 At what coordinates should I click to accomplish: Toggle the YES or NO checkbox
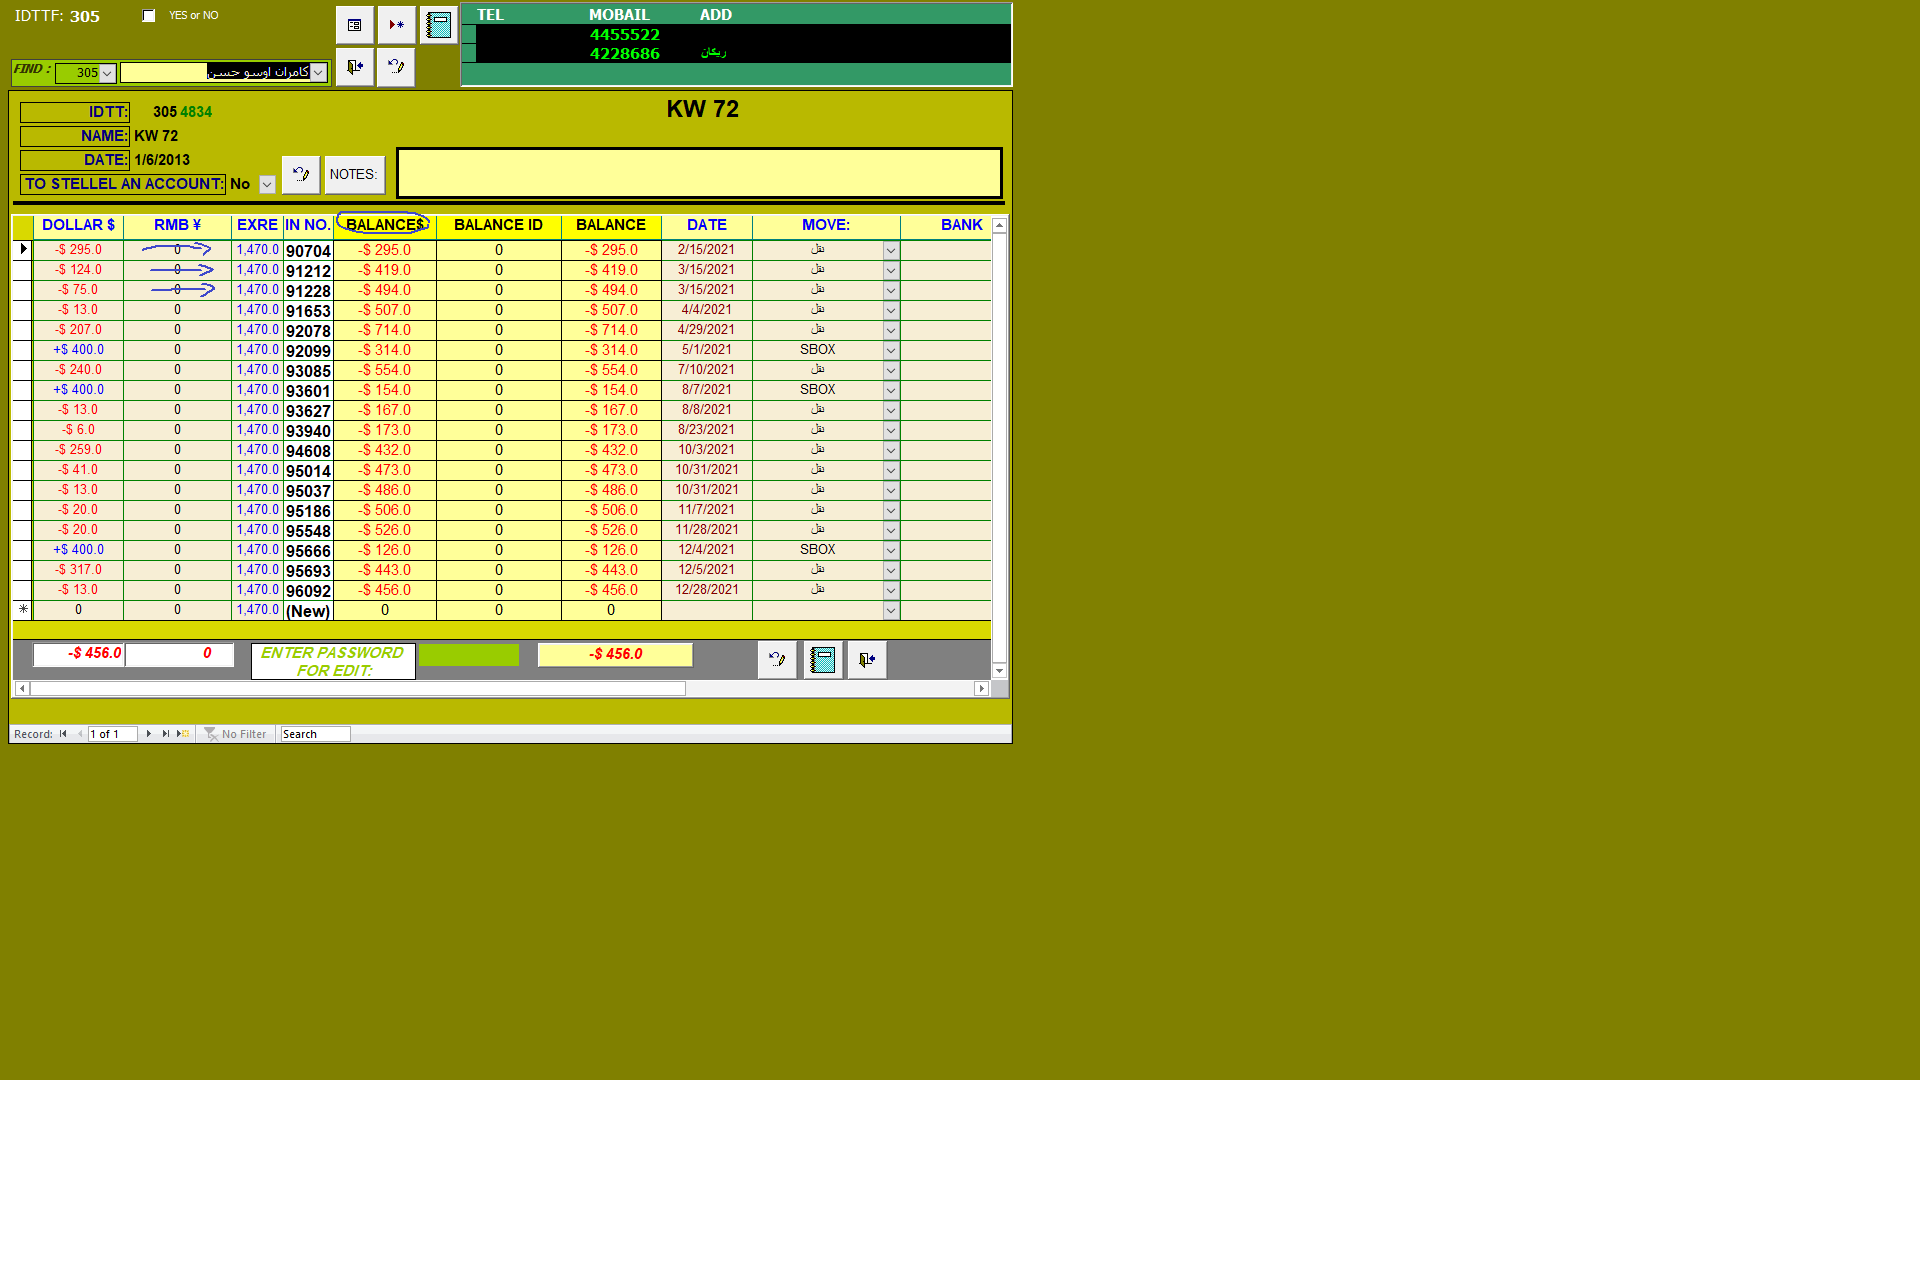(149, 16)
